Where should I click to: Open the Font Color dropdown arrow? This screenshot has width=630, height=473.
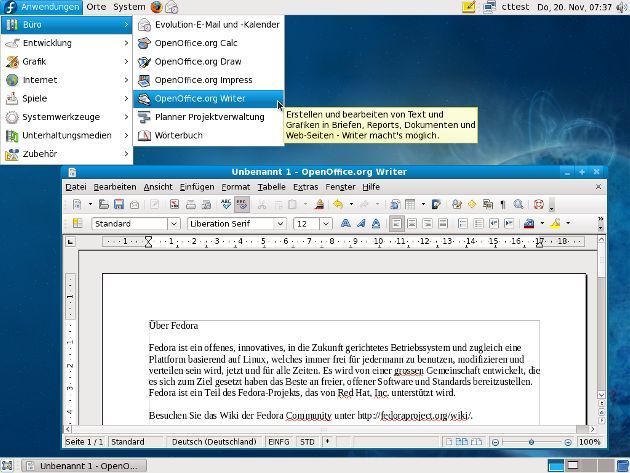tap(542, 223)
